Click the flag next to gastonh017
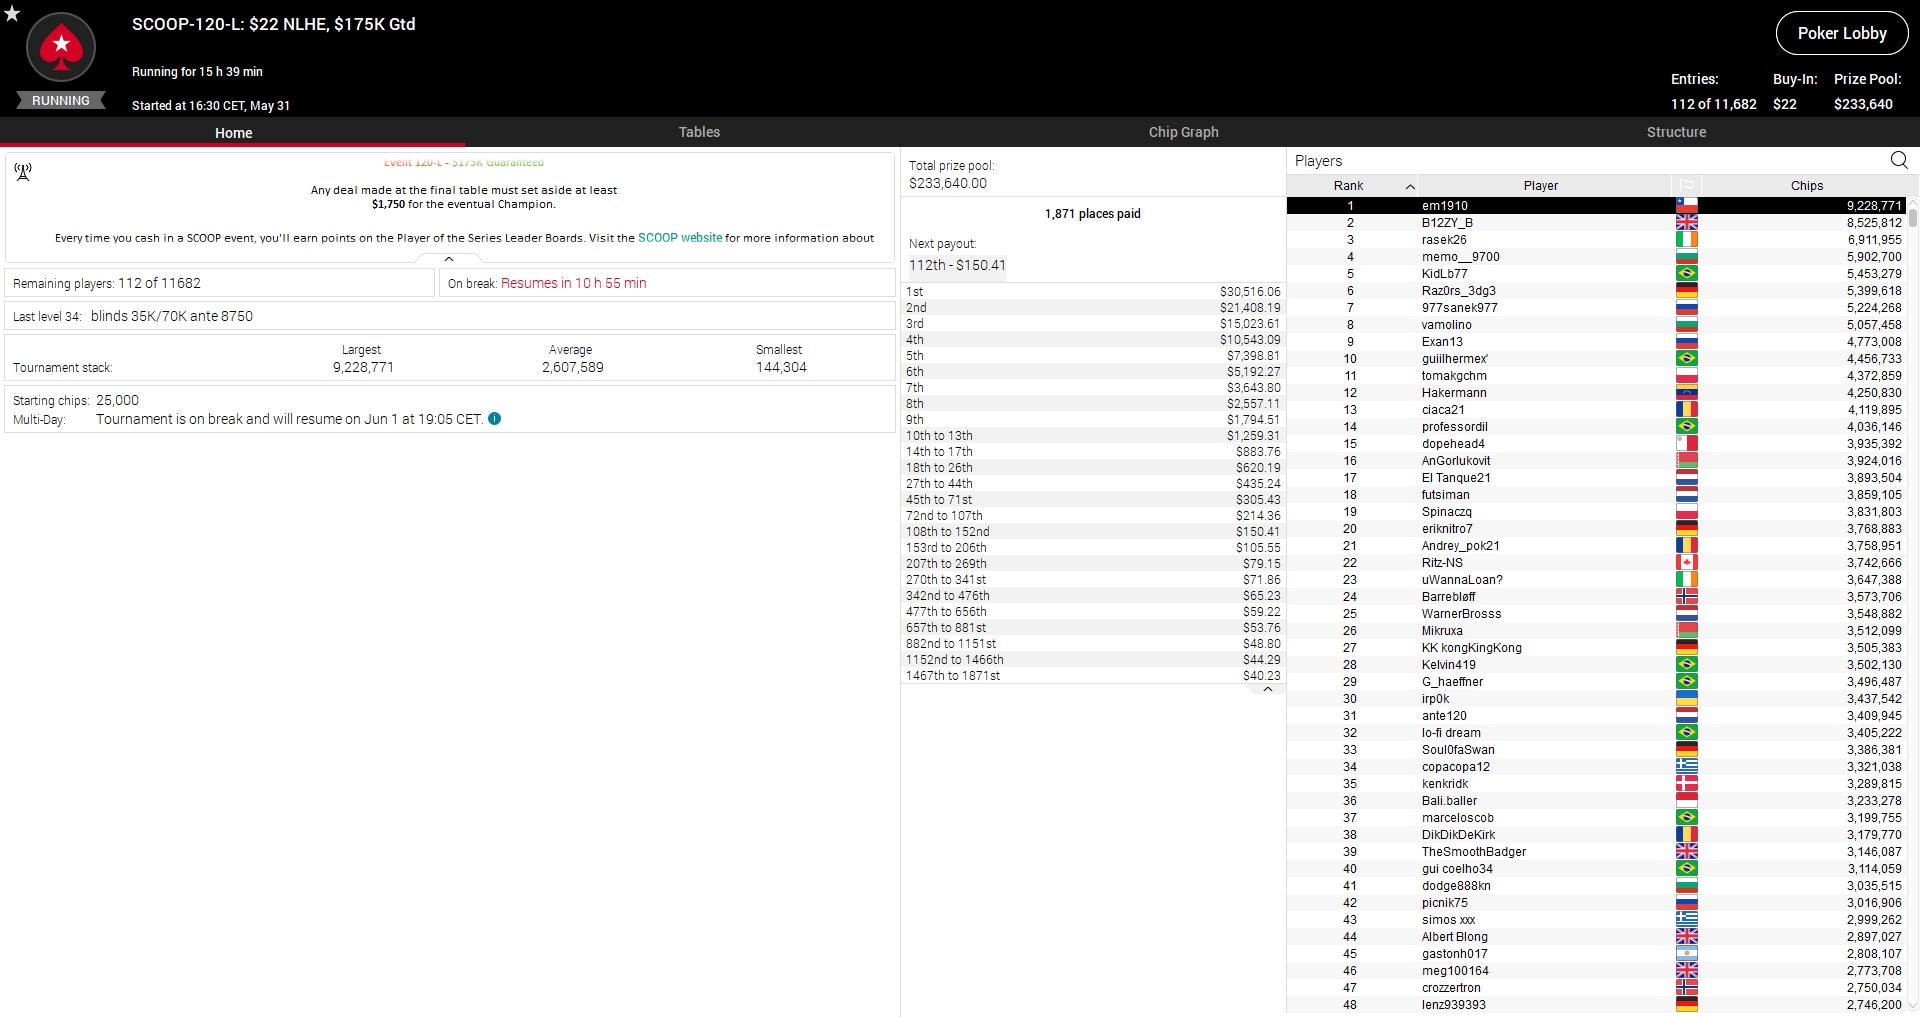 [x=1687, y=954]
